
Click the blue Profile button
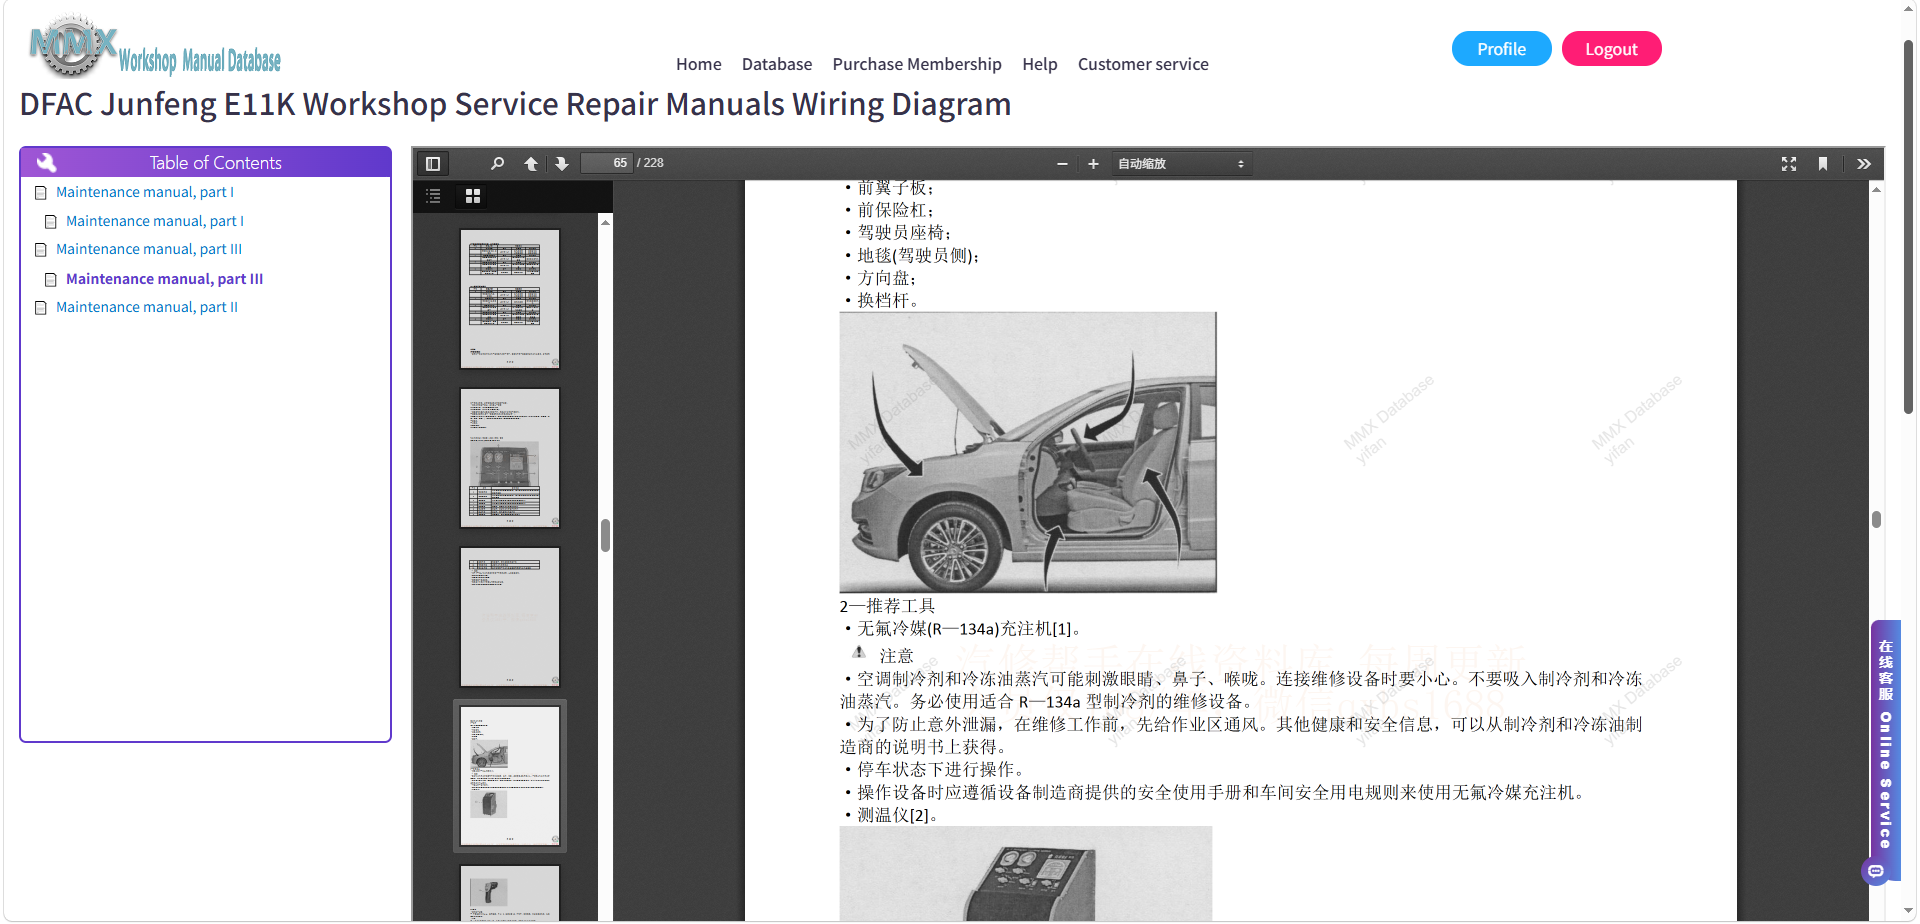(x=1501, y=49)
